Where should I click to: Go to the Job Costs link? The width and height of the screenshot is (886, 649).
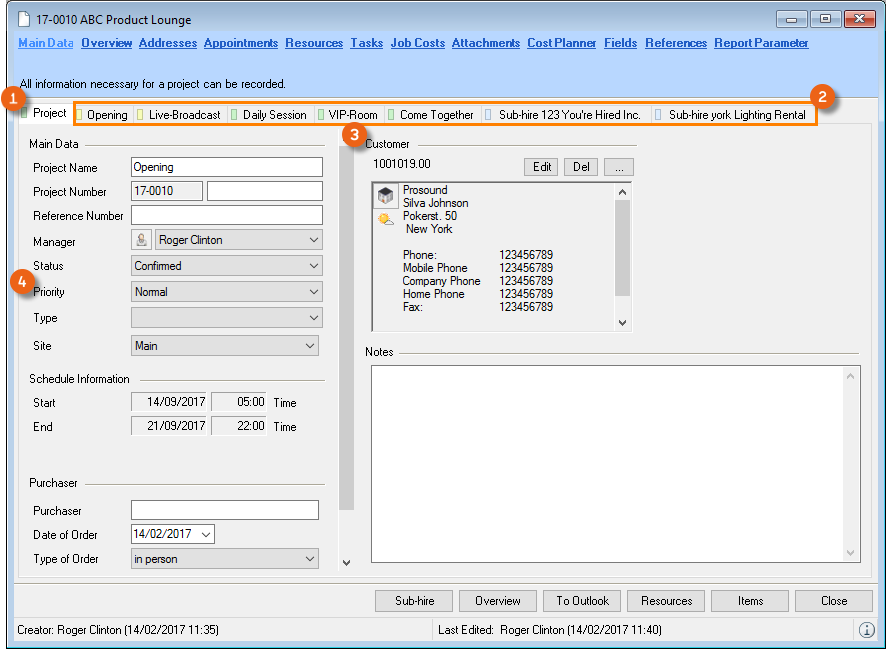pyautogui.click(x=417, y=43)
